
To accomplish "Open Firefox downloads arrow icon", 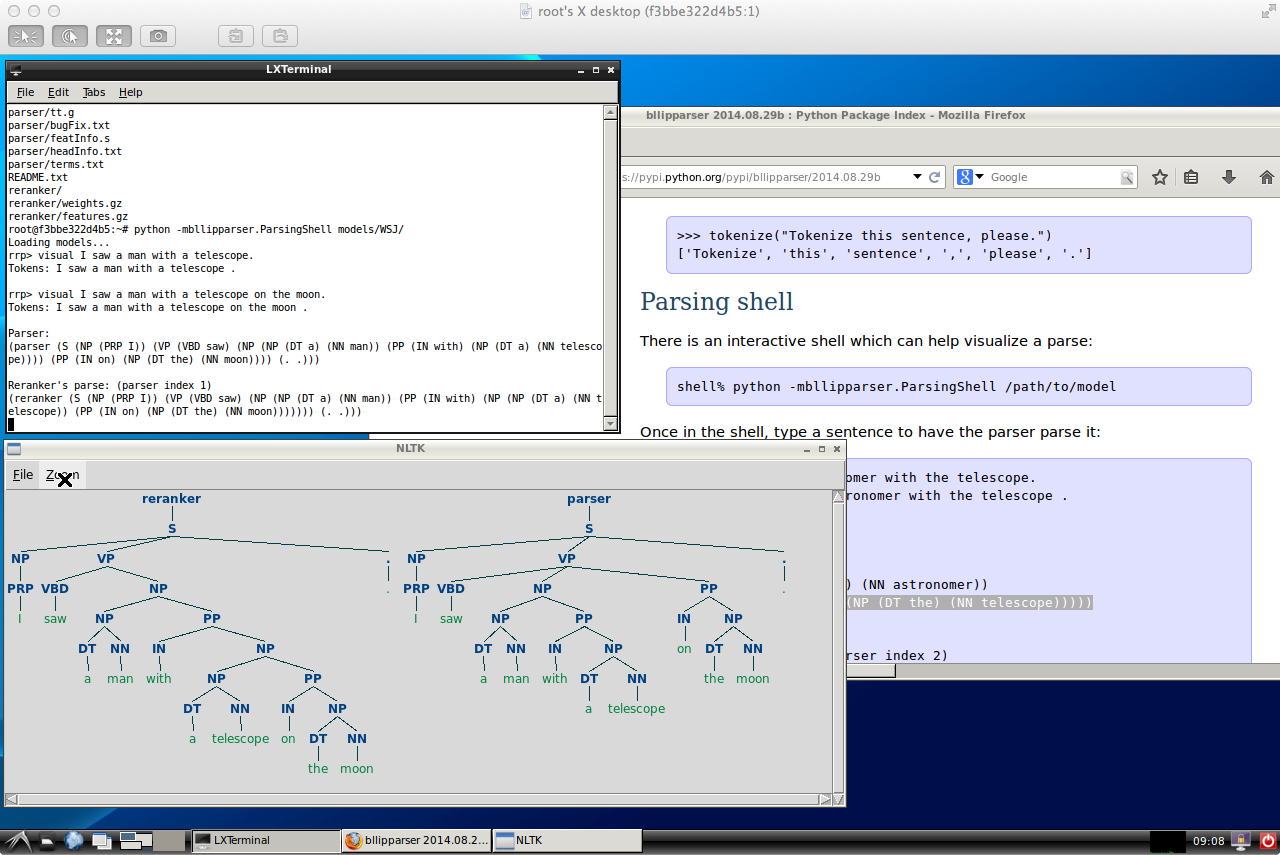I will pyautogui.click(x=1229, y=177).
